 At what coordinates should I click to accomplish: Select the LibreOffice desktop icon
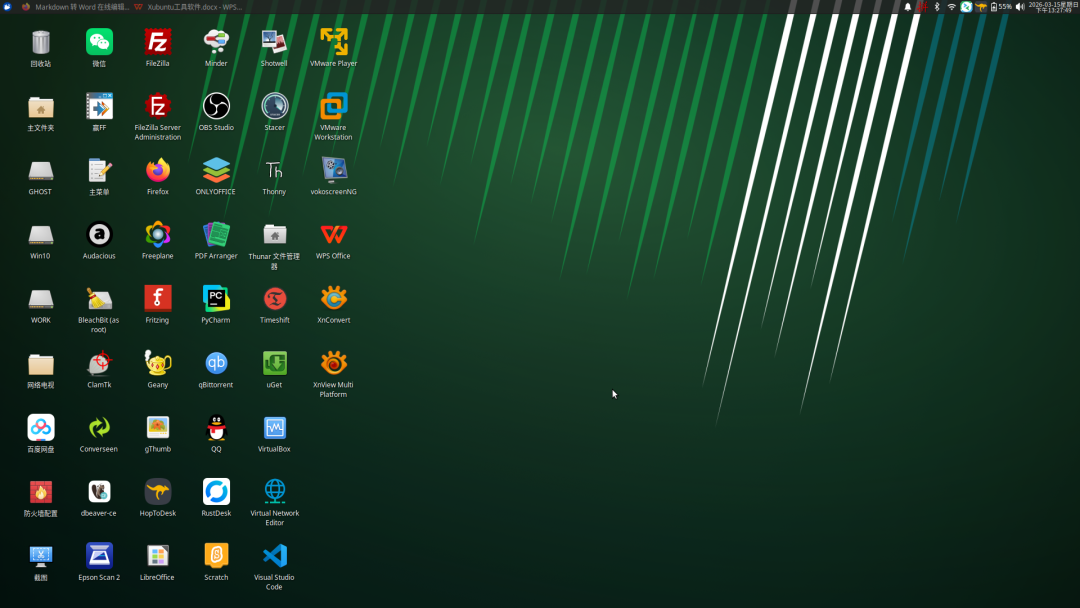coord(158,563)
